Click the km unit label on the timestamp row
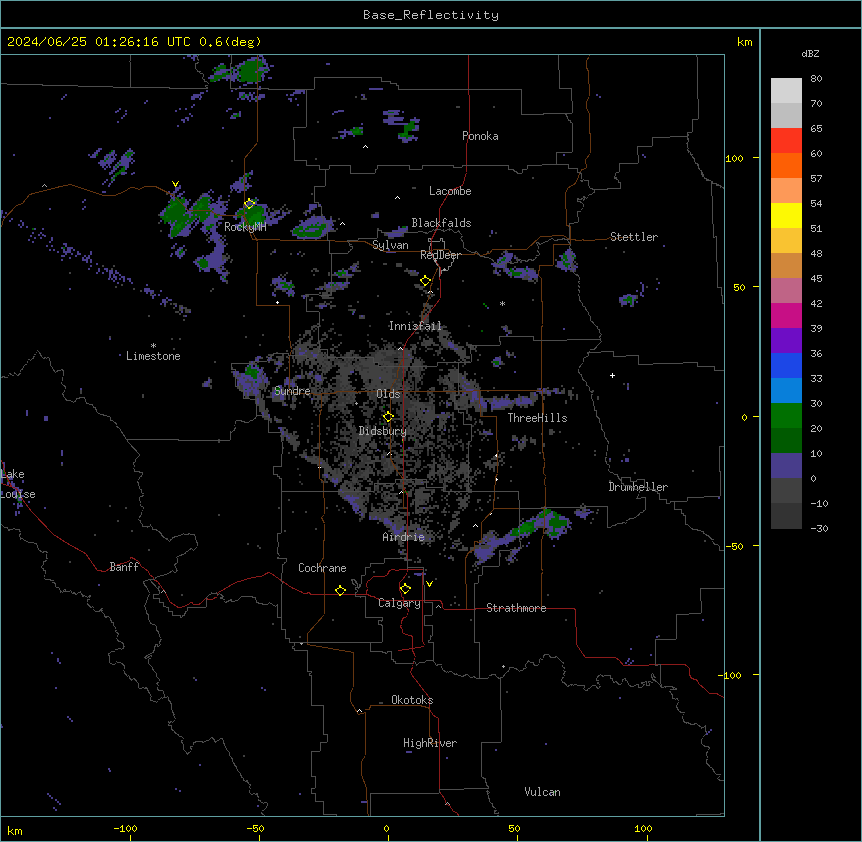 point(745,42)
